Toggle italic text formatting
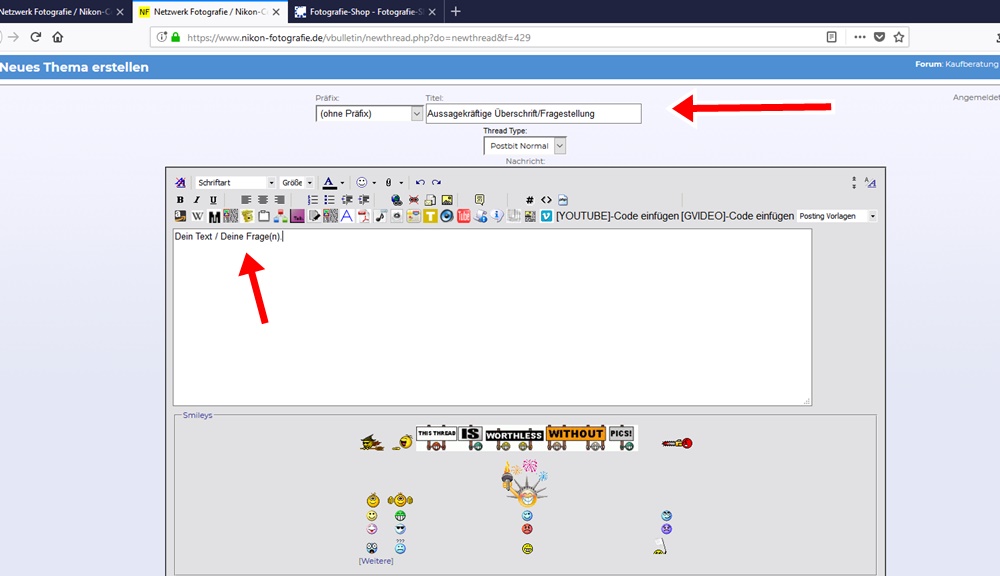The height and width of the screenshot is (576, 1000). pyautogui.click(x=196, y=200)
